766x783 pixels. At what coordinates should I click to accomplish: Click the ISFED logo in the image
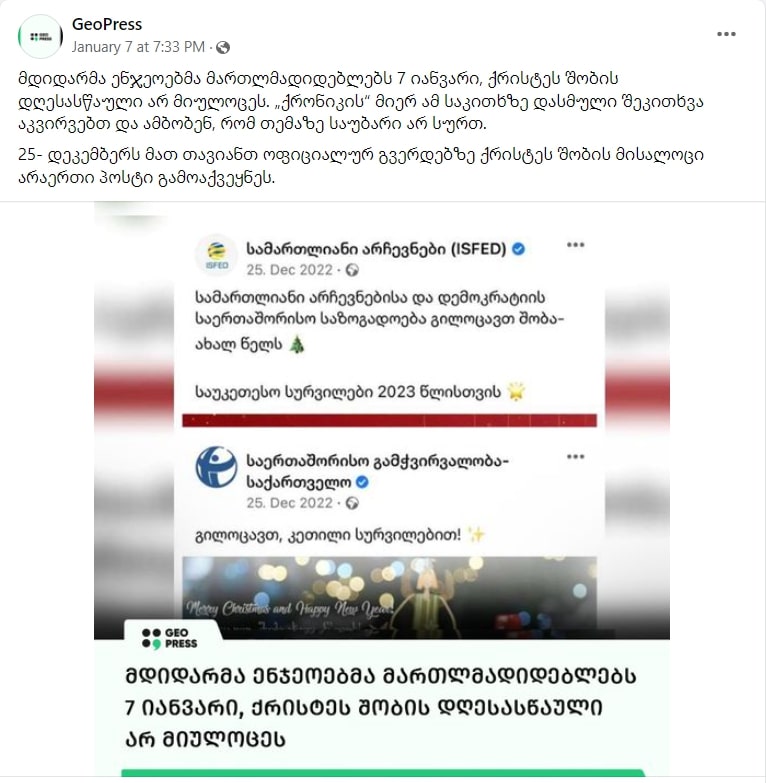tap(216, 254)
